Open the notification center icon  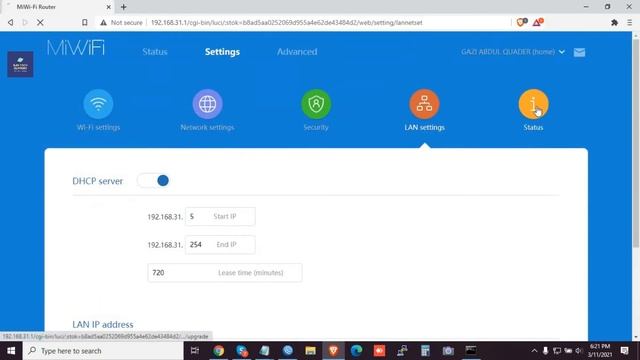(624, 351)
